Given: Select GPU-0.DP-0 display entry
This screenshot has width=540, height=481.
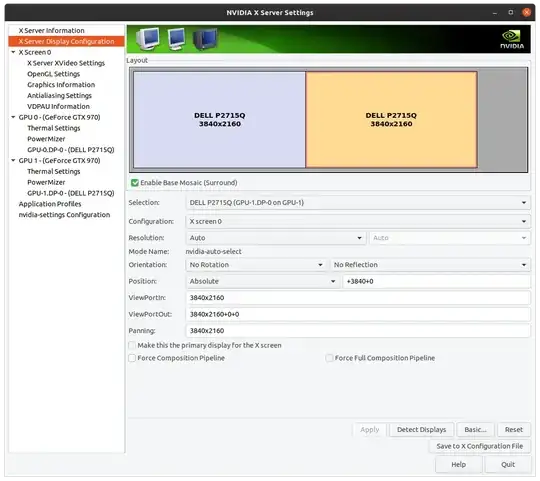Looking at the screenshot, I should [71, 150].
